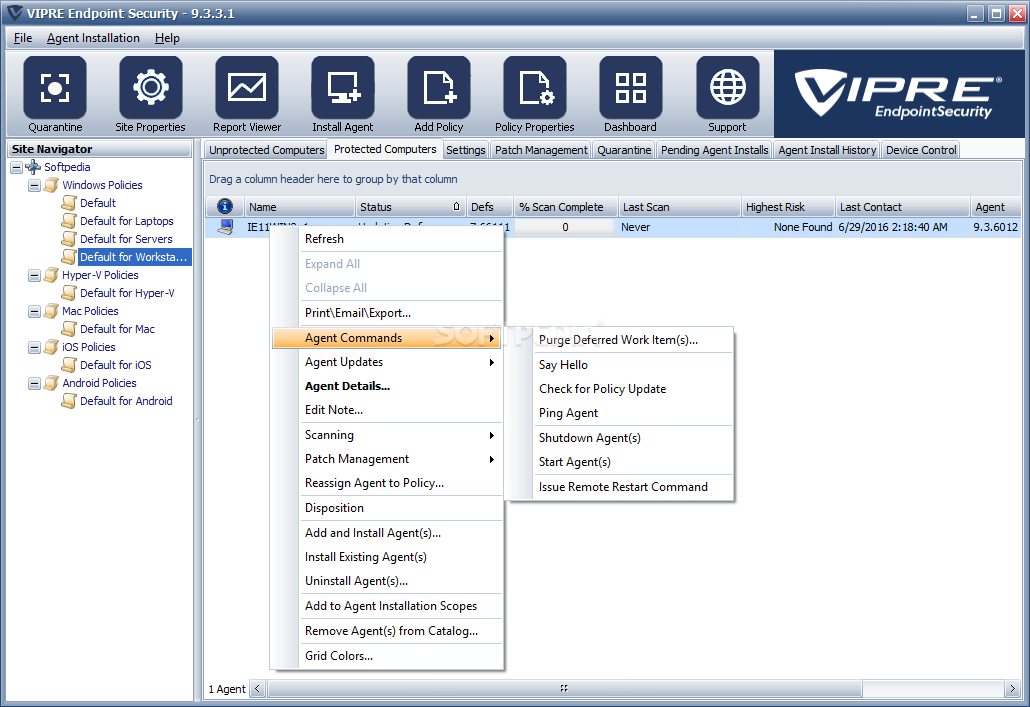Launch the Report Viewer icon

[247, 87]
